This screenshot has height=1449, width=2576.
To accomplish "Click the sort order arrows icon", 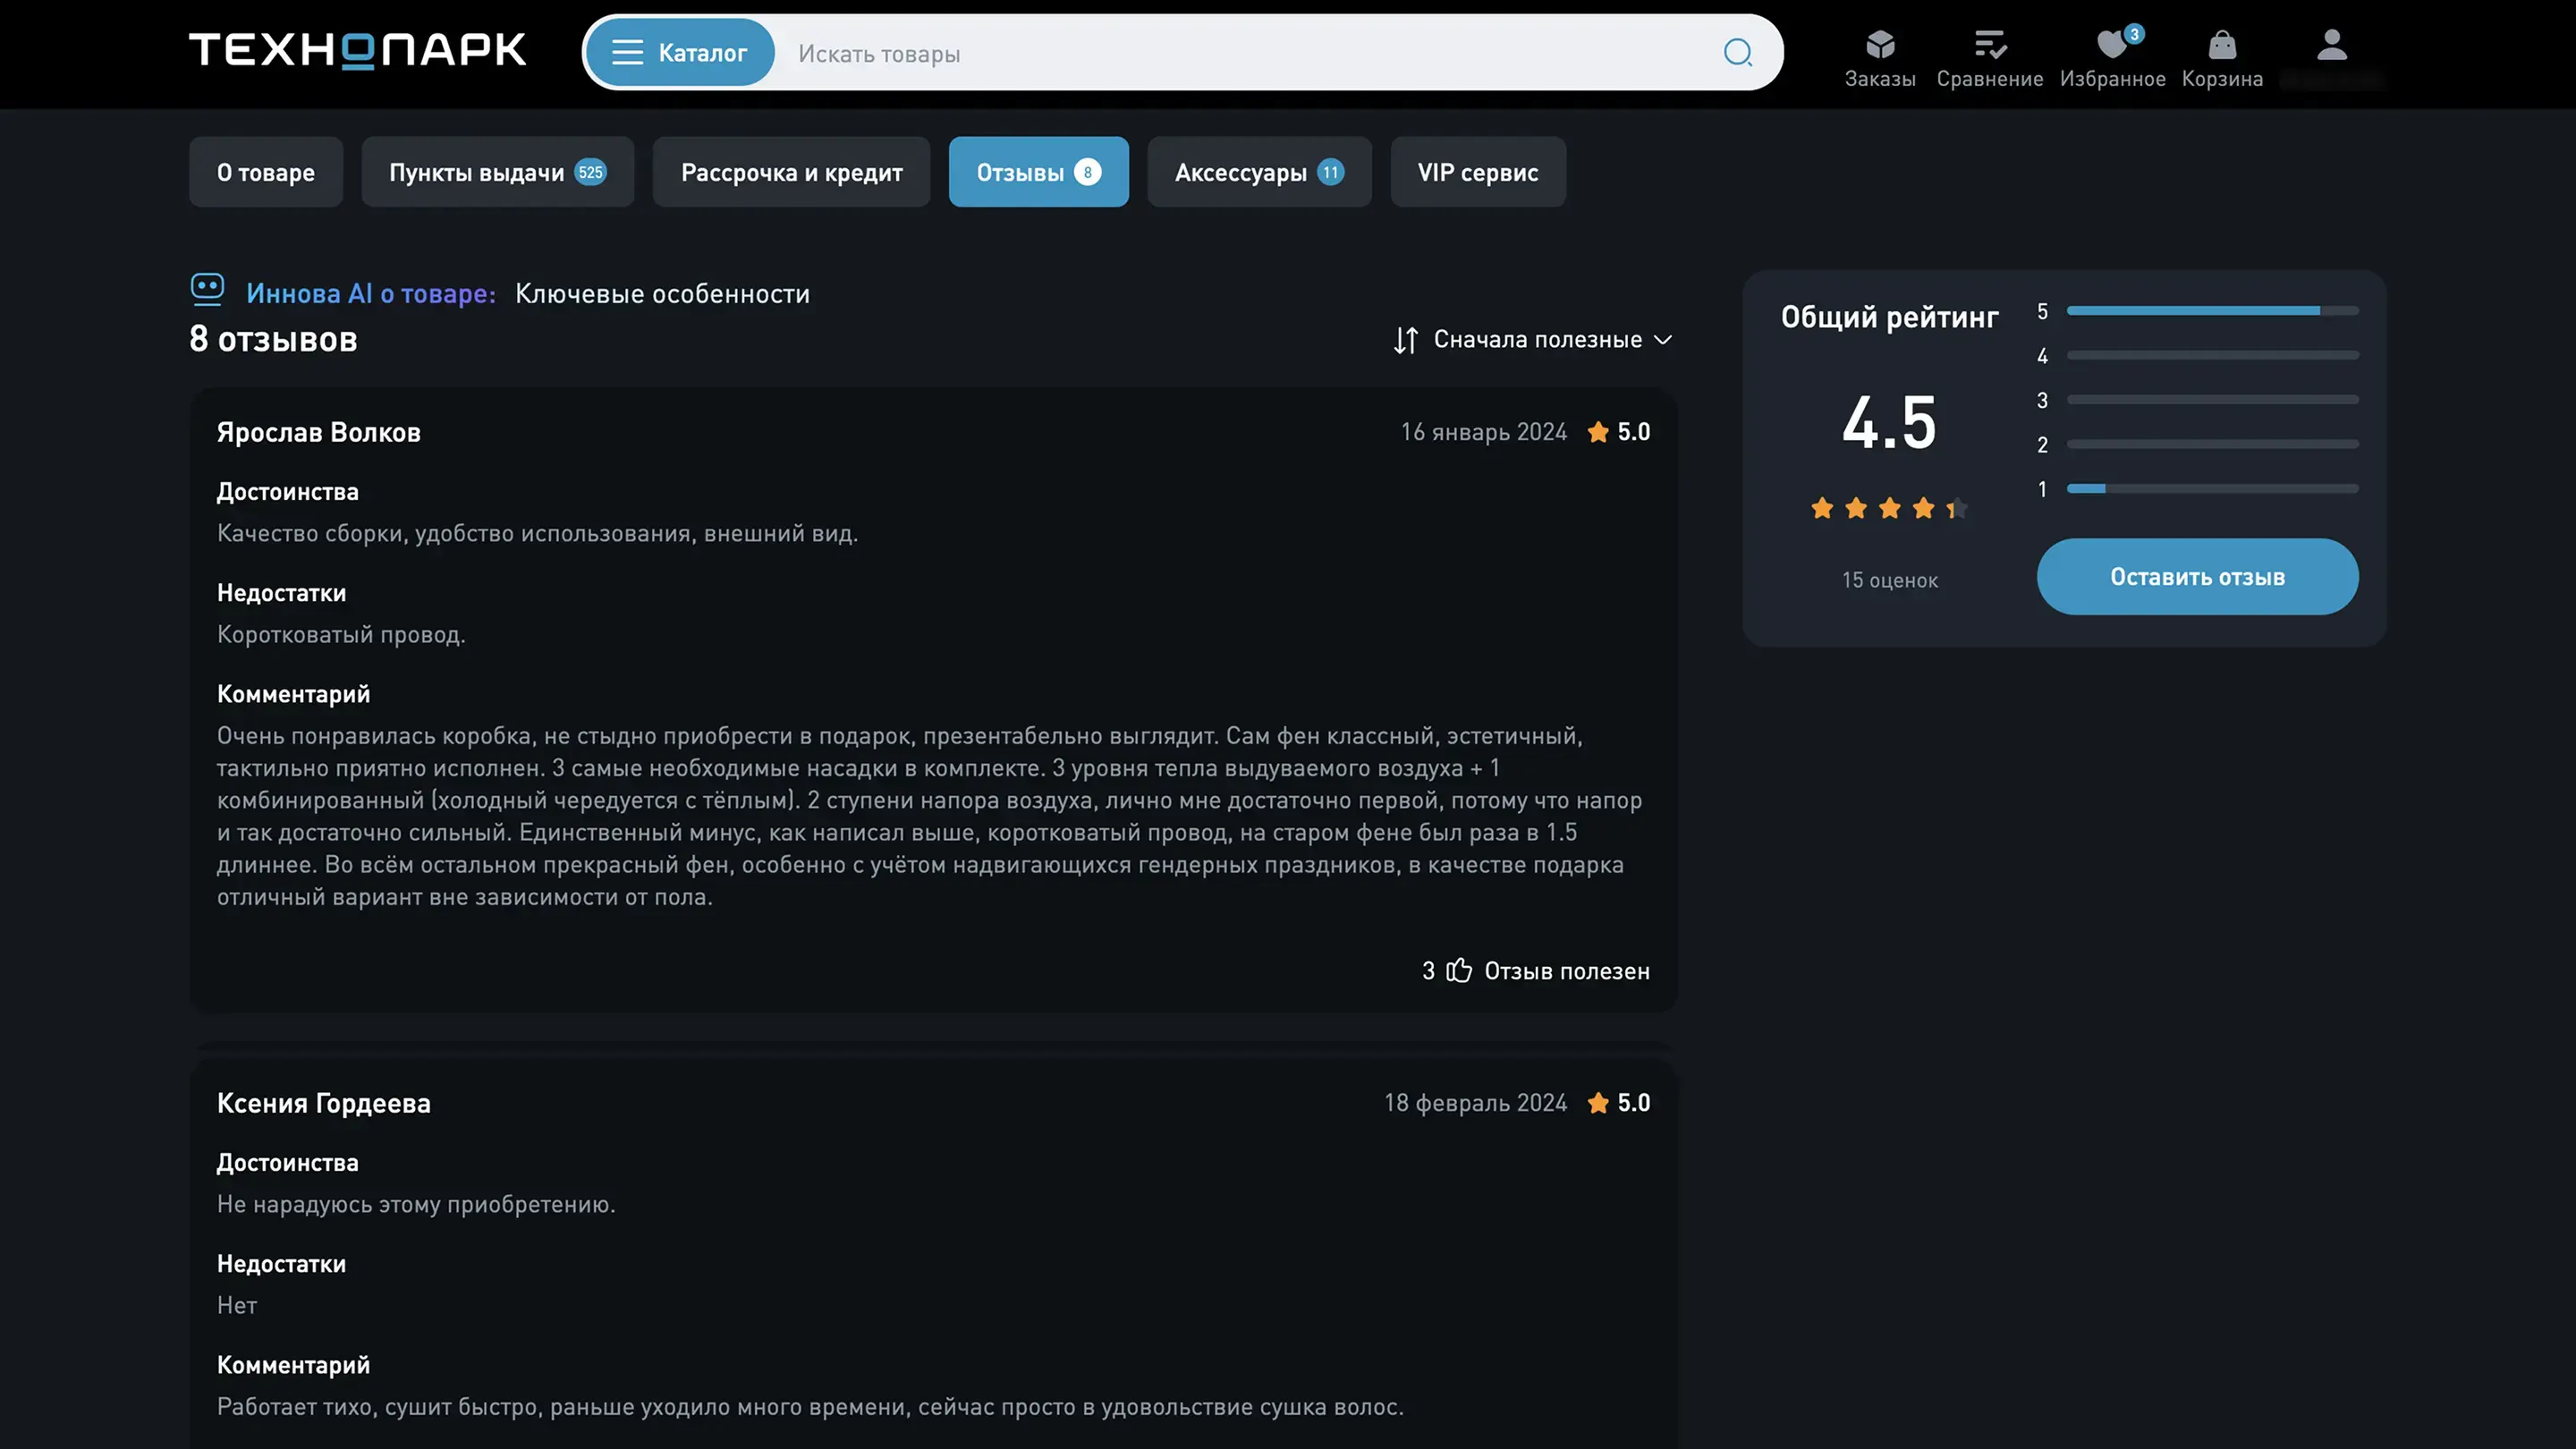I will [x=1405, y=340].
